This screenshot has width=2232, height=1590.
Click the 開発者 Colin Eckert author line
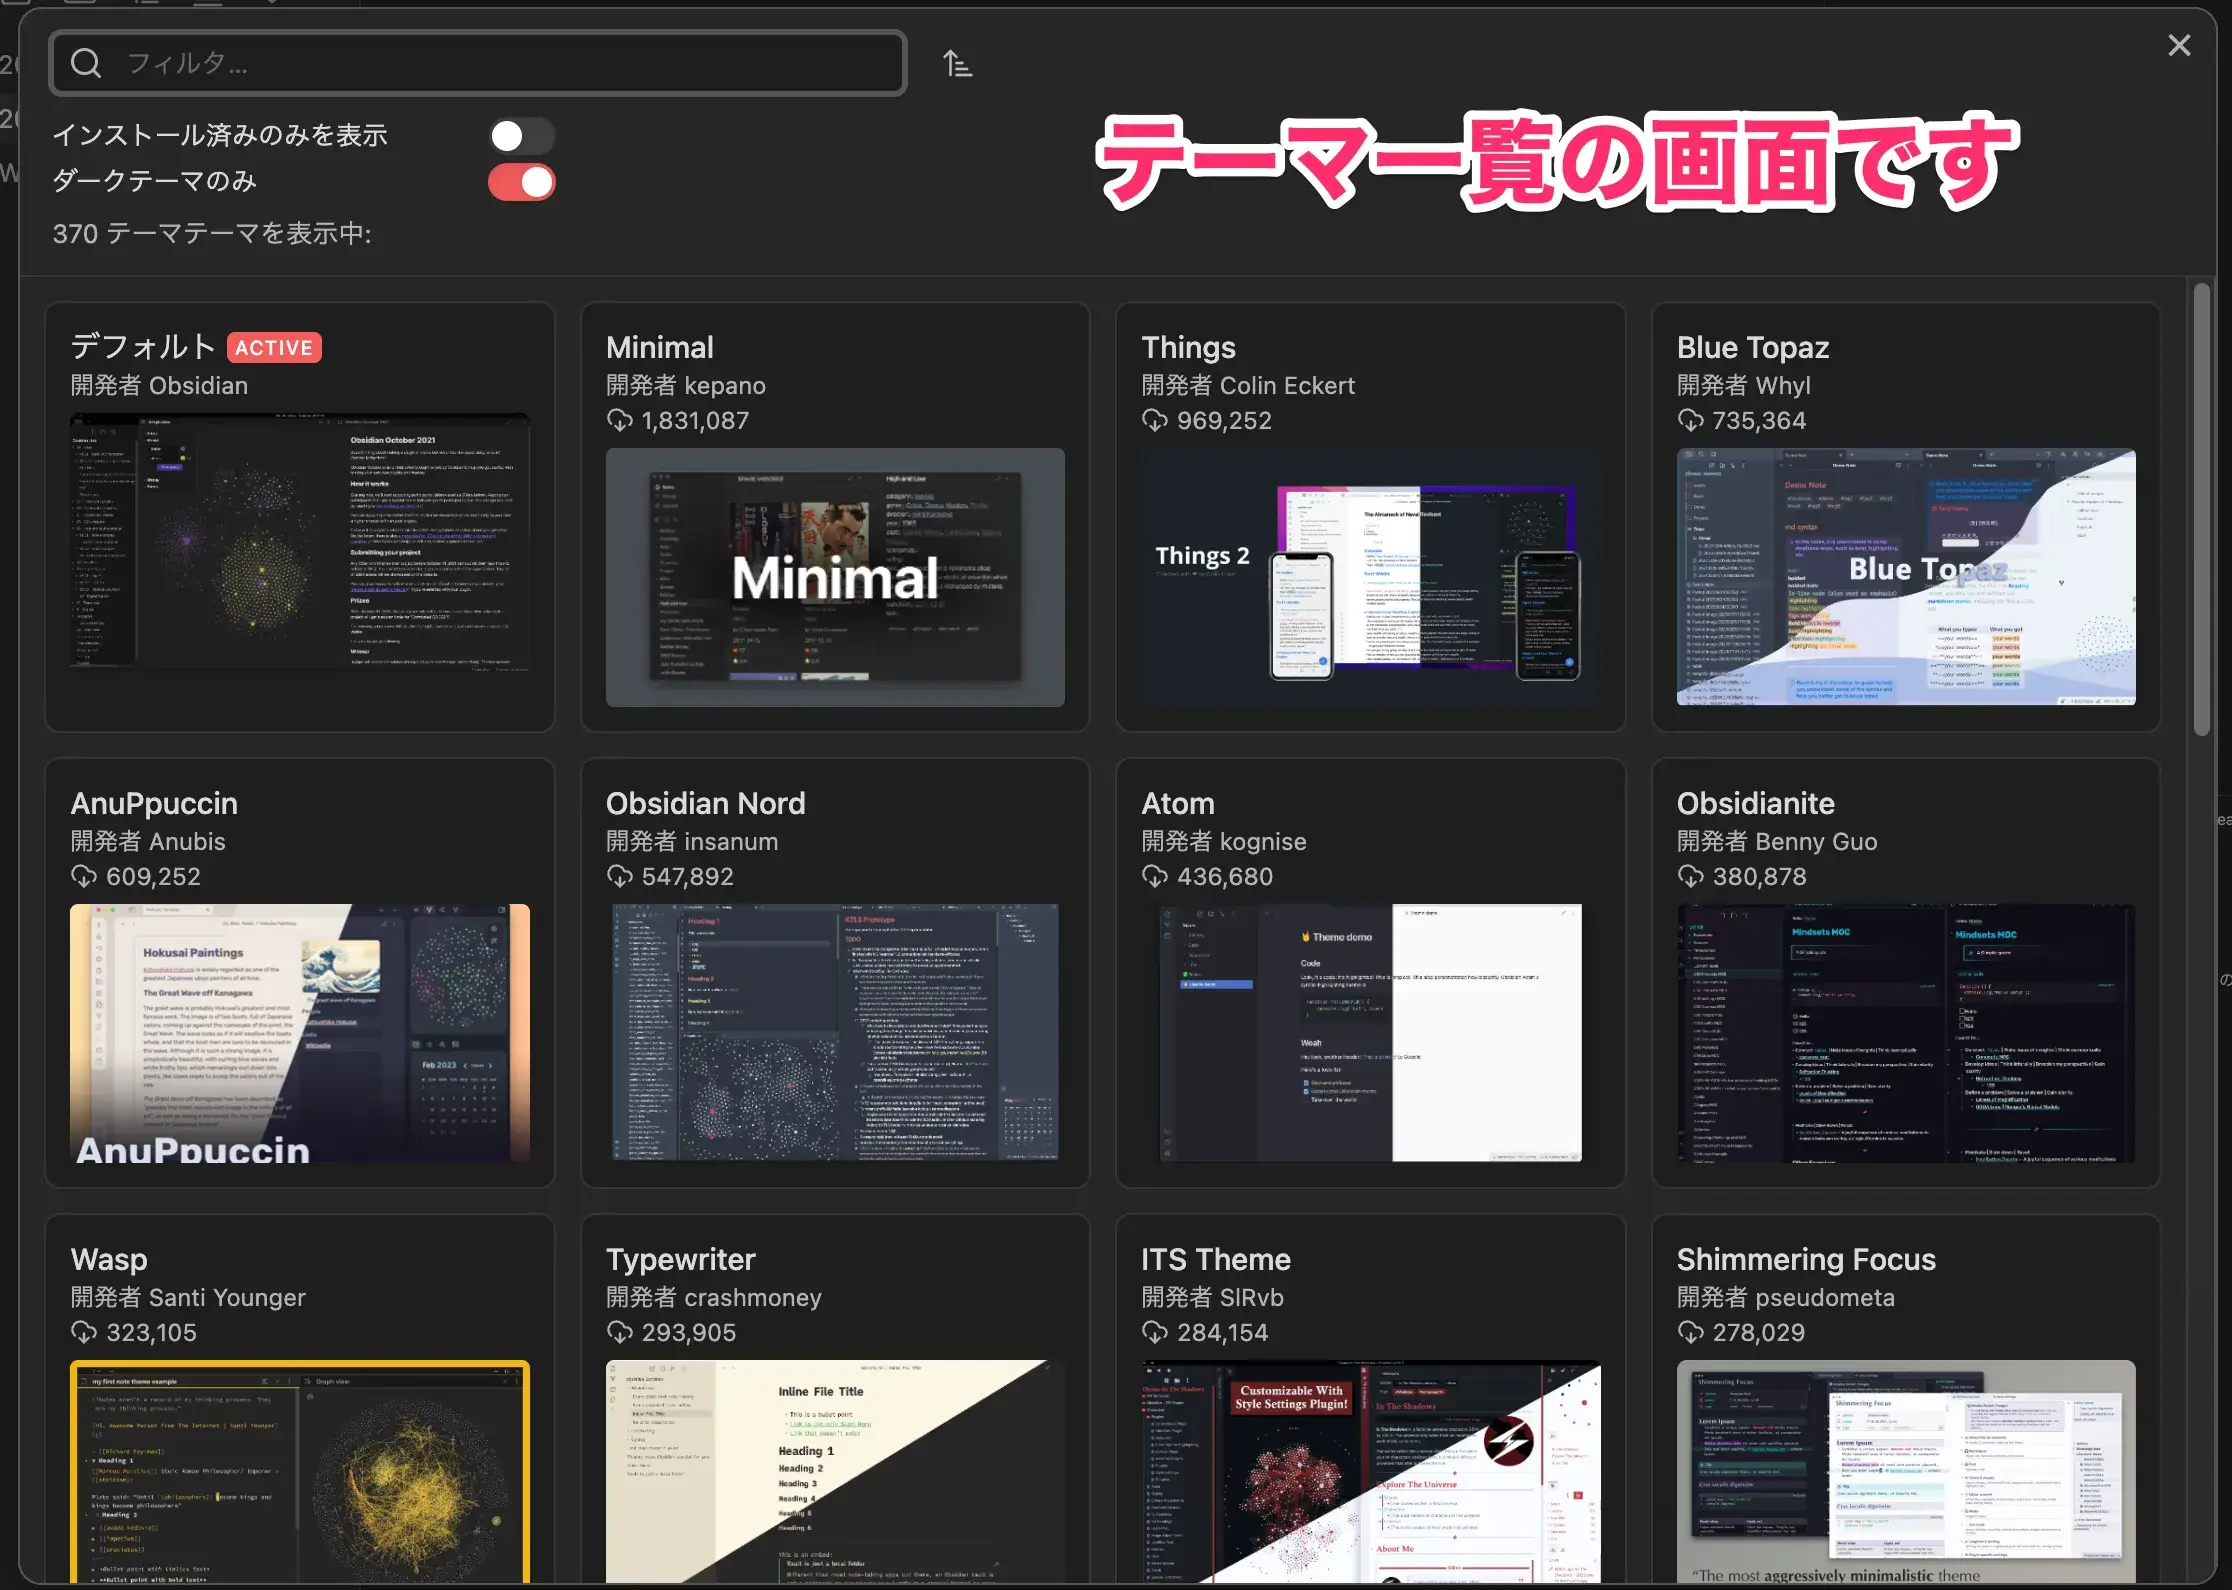[1248, 386]
